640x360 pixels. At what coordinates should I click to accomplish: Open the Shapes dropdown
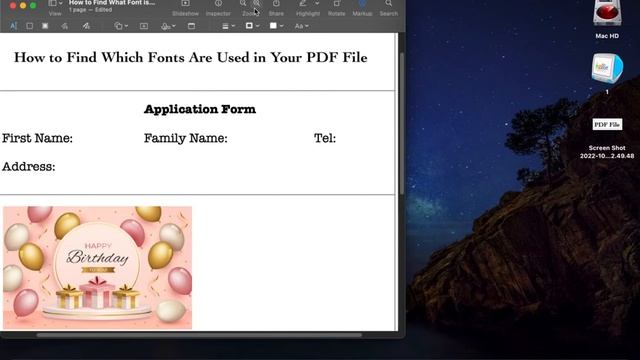click(121, 26)
